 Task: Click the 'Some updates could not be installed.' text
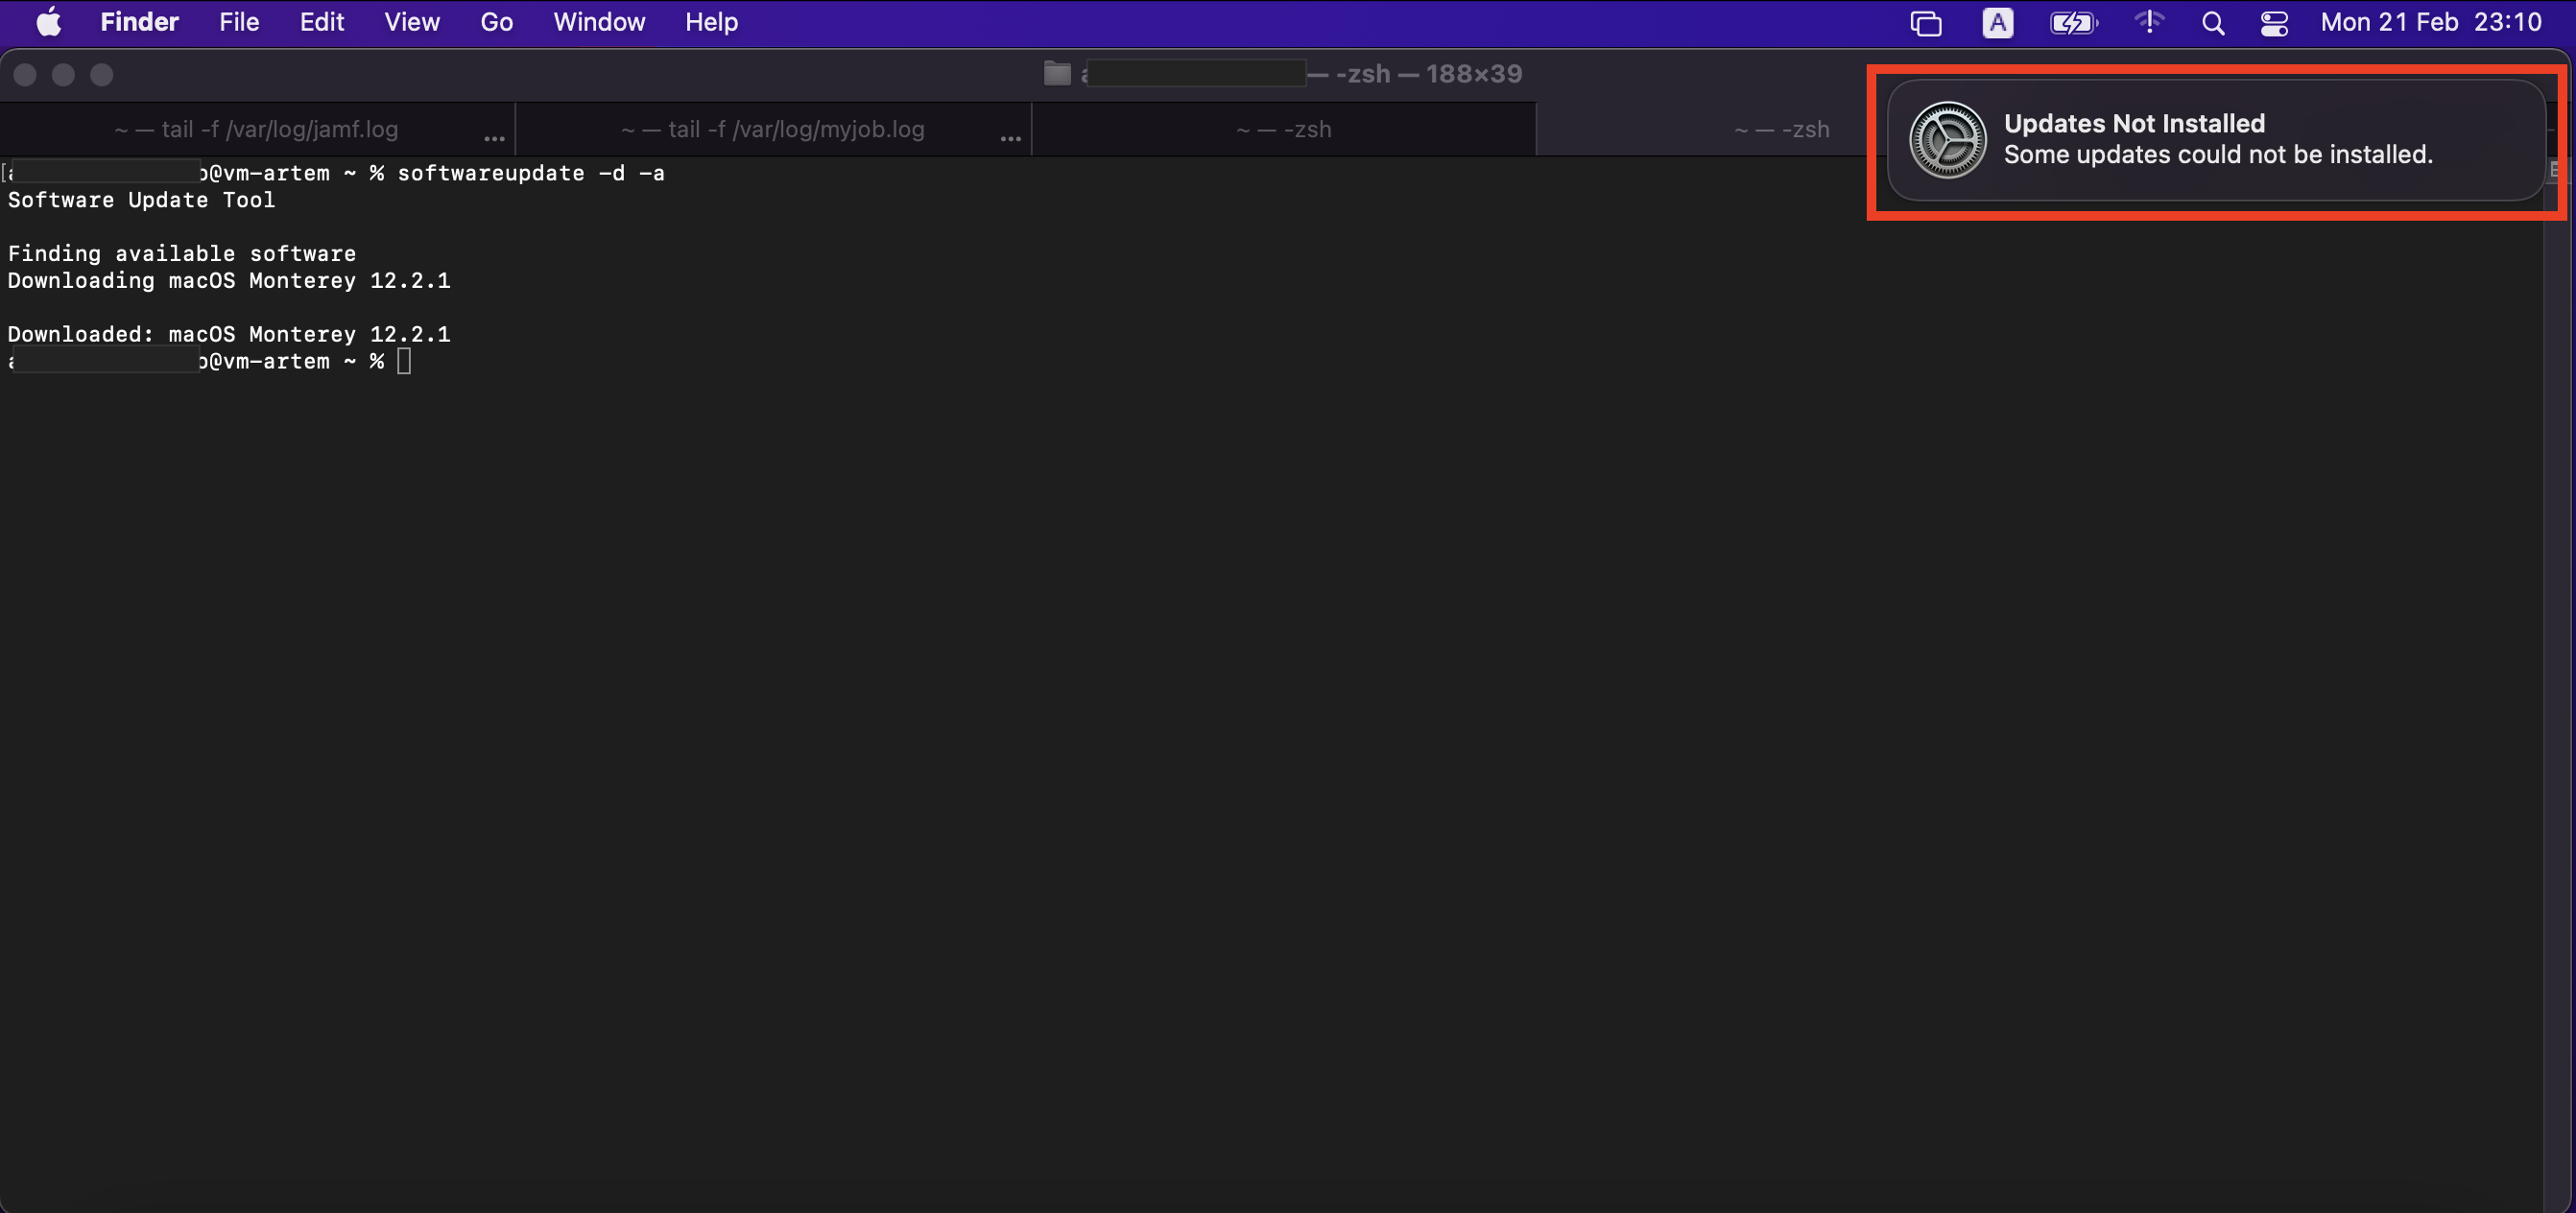pyautogui.click(x=2218, y=155)
